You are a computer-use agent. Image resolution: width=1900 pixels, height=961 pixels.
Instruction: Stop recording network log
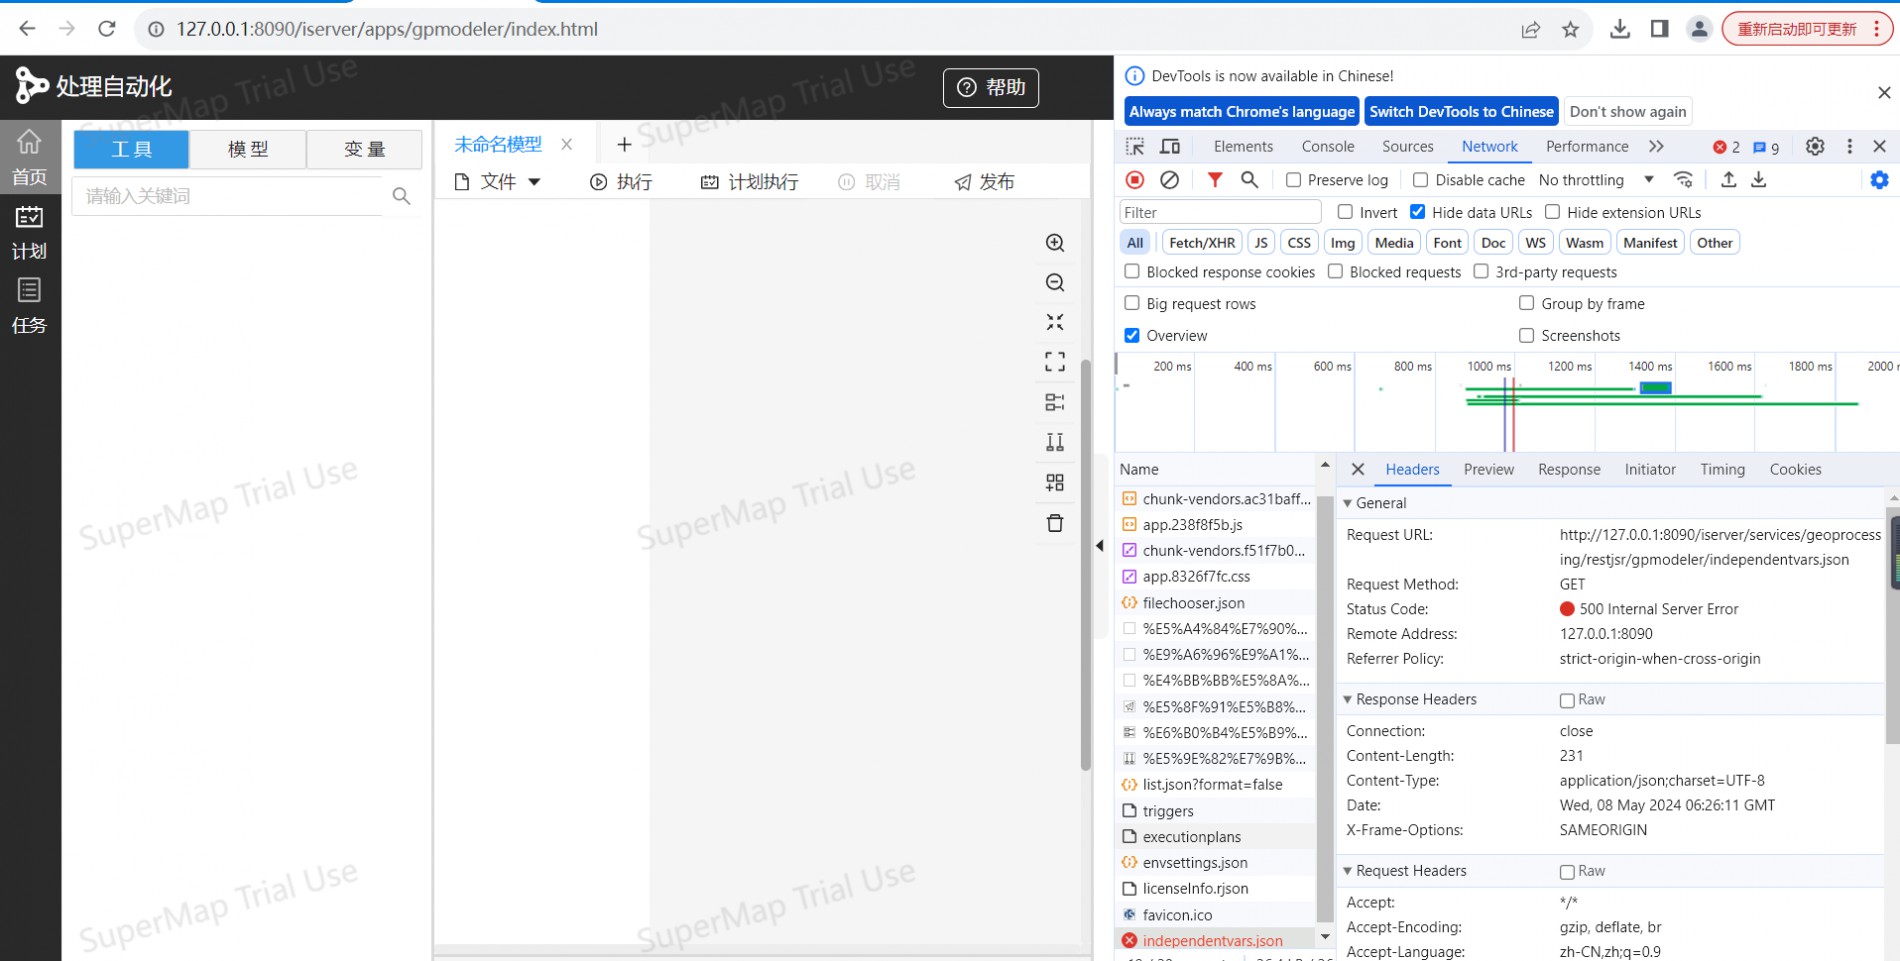click(1135, 180)
